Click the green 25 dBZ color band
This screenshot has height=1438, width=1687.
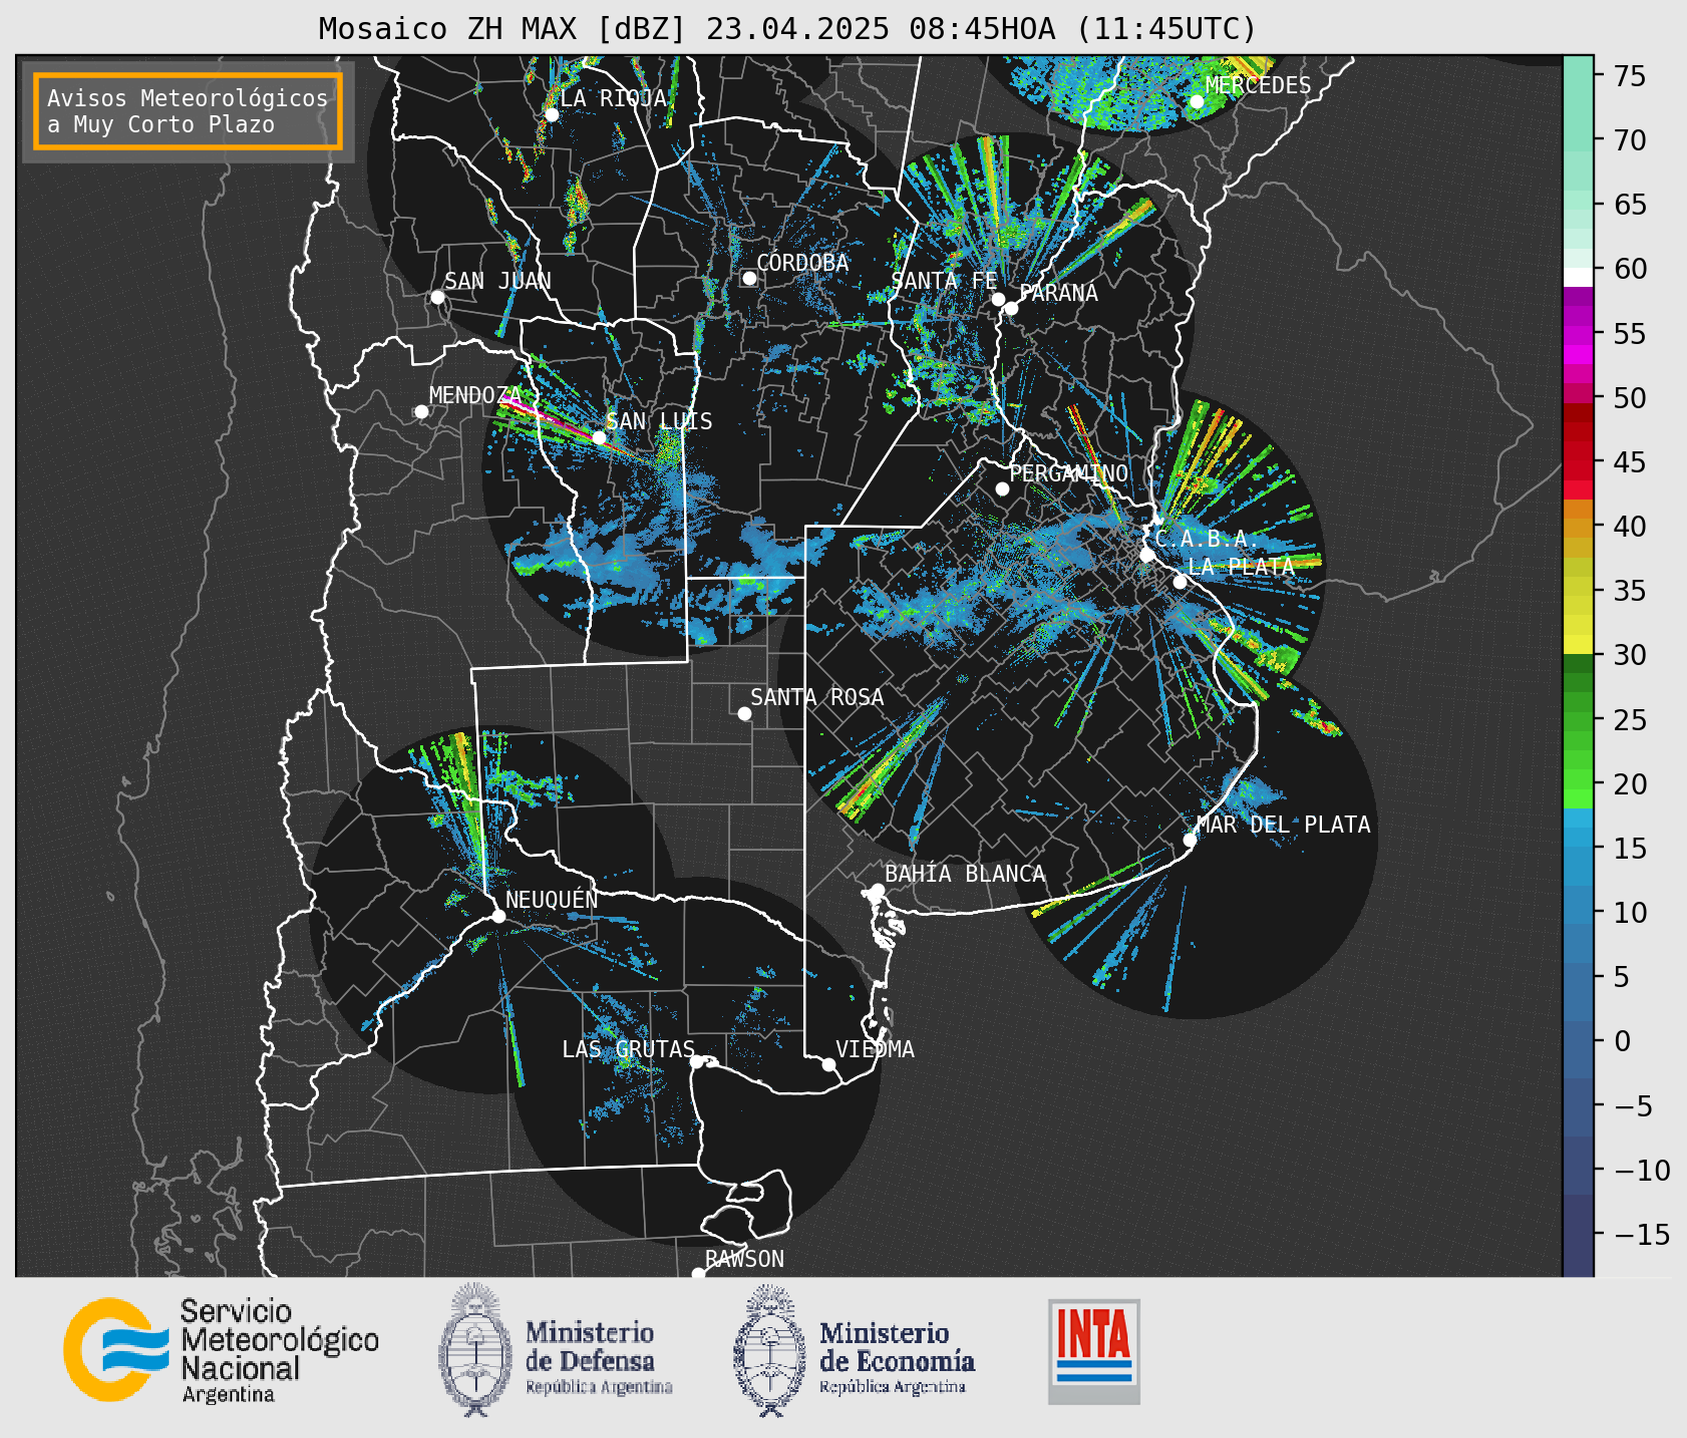1578,720
